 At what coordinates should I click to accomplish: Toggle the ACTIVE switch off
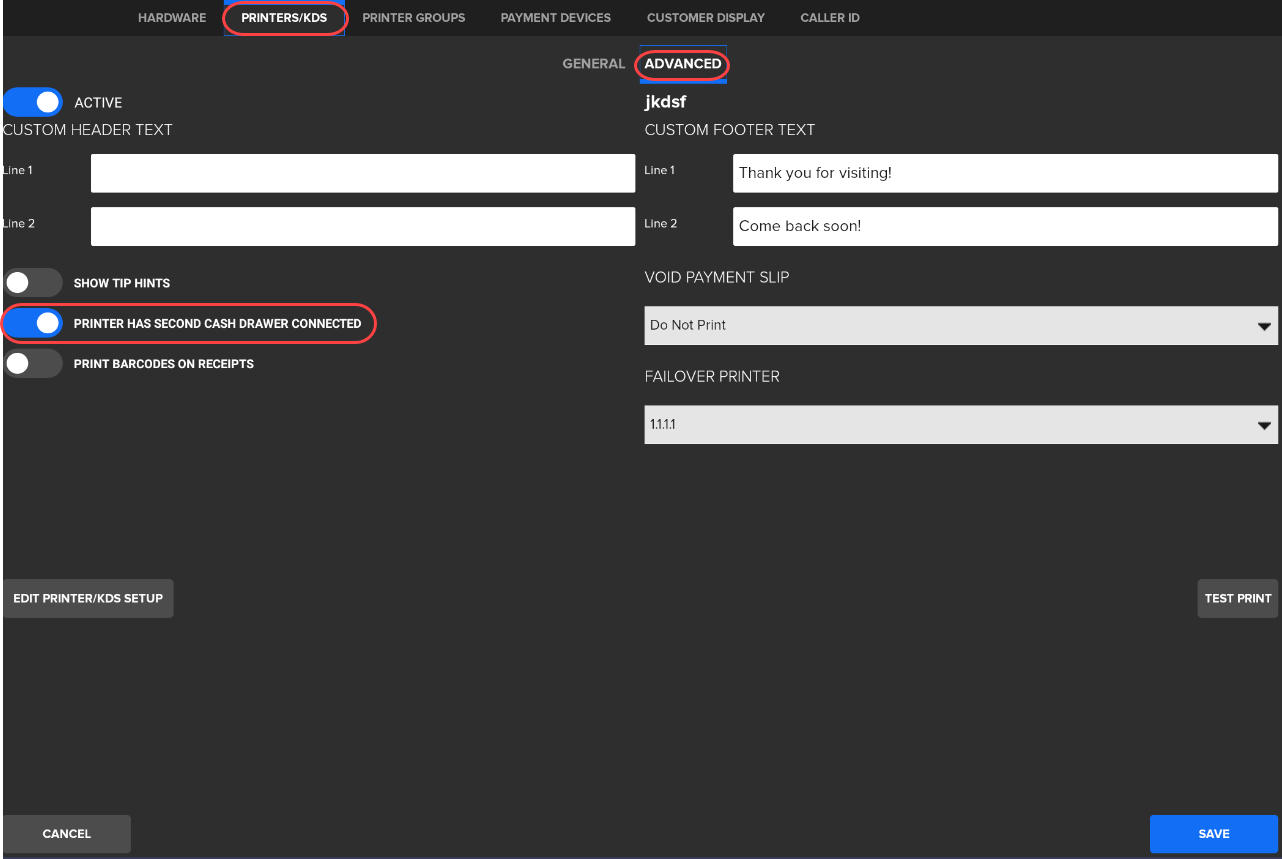pyautogui.click(x=33, y=102)
